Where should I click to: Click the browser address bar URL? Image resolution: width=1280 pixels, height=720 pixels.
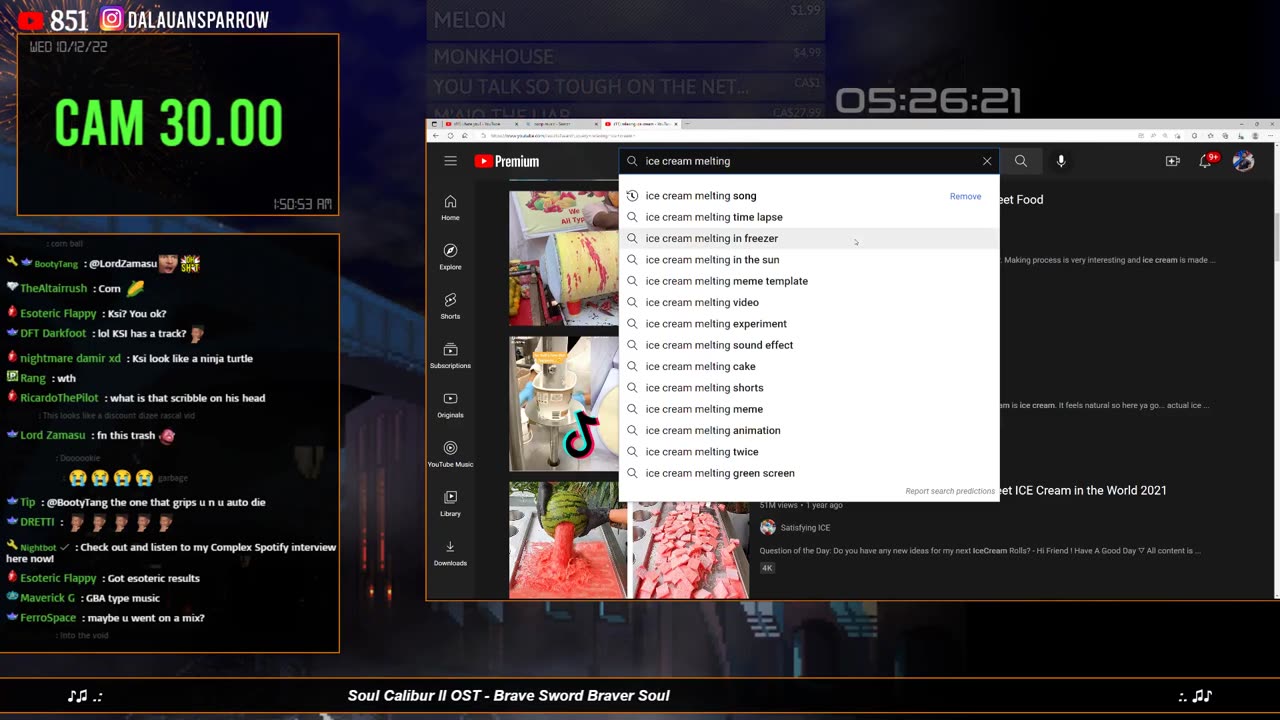pos(564,135)
